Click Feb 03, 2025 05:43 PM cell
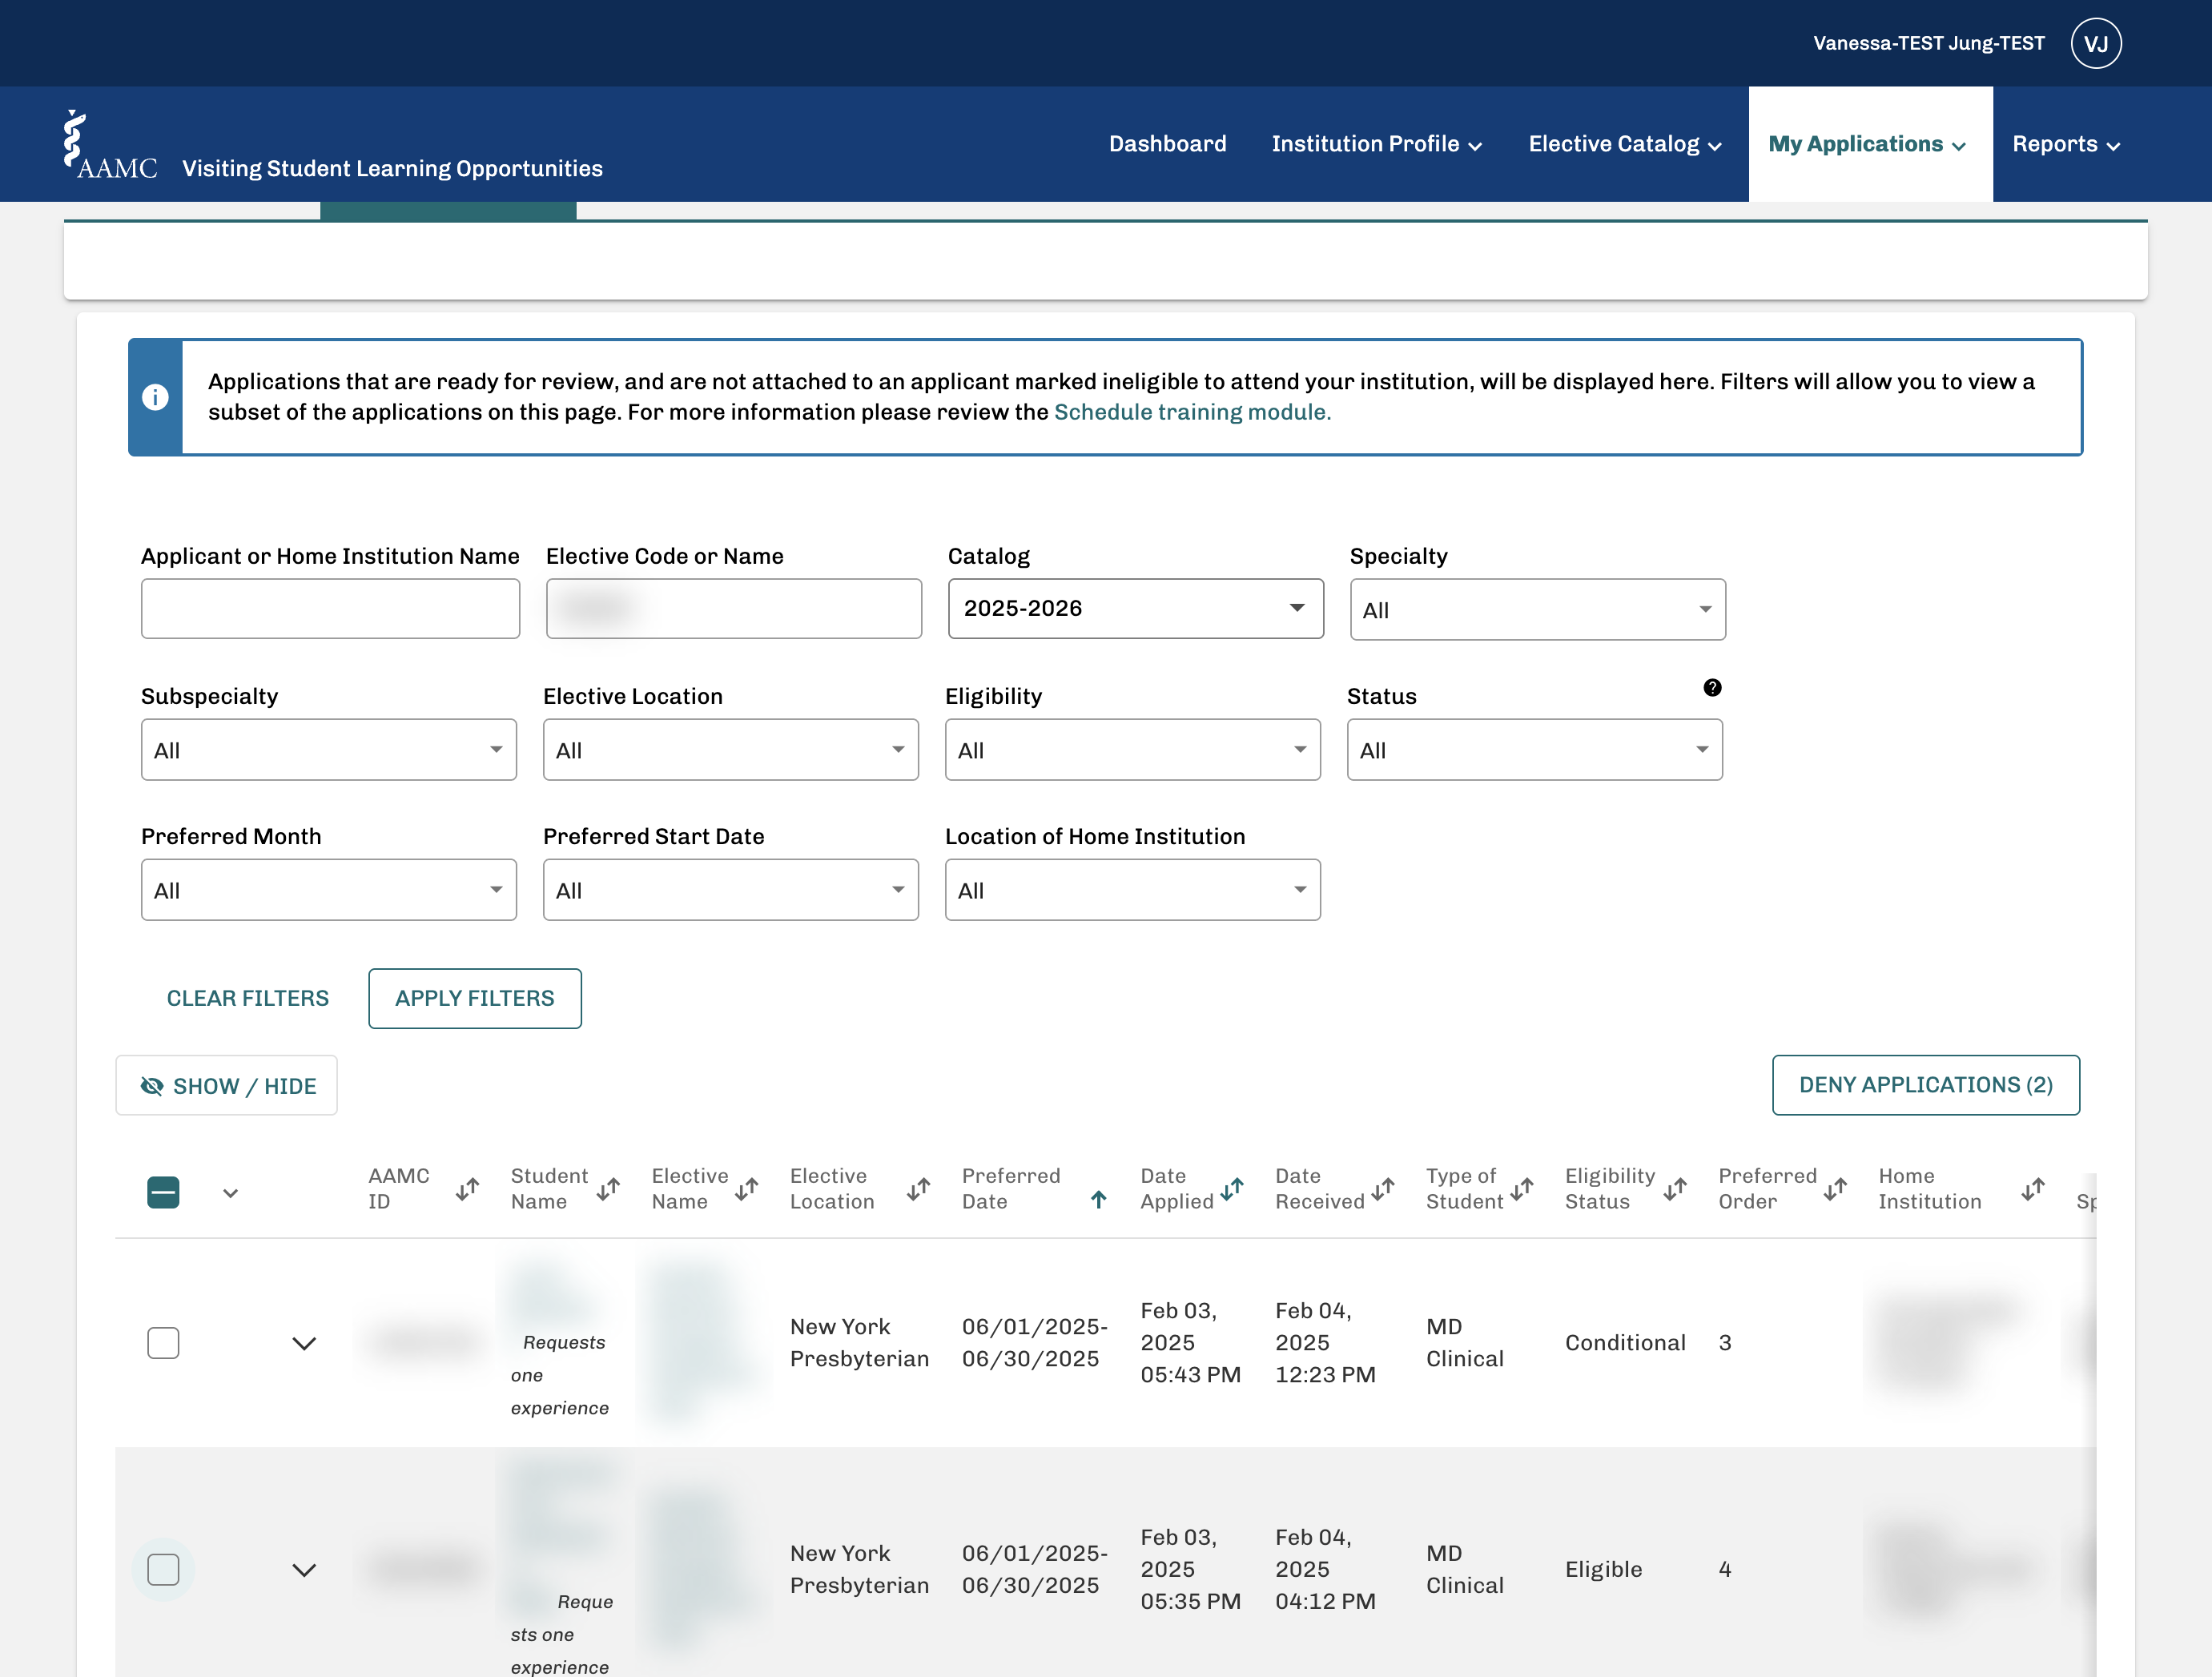 [1190, 1343]
